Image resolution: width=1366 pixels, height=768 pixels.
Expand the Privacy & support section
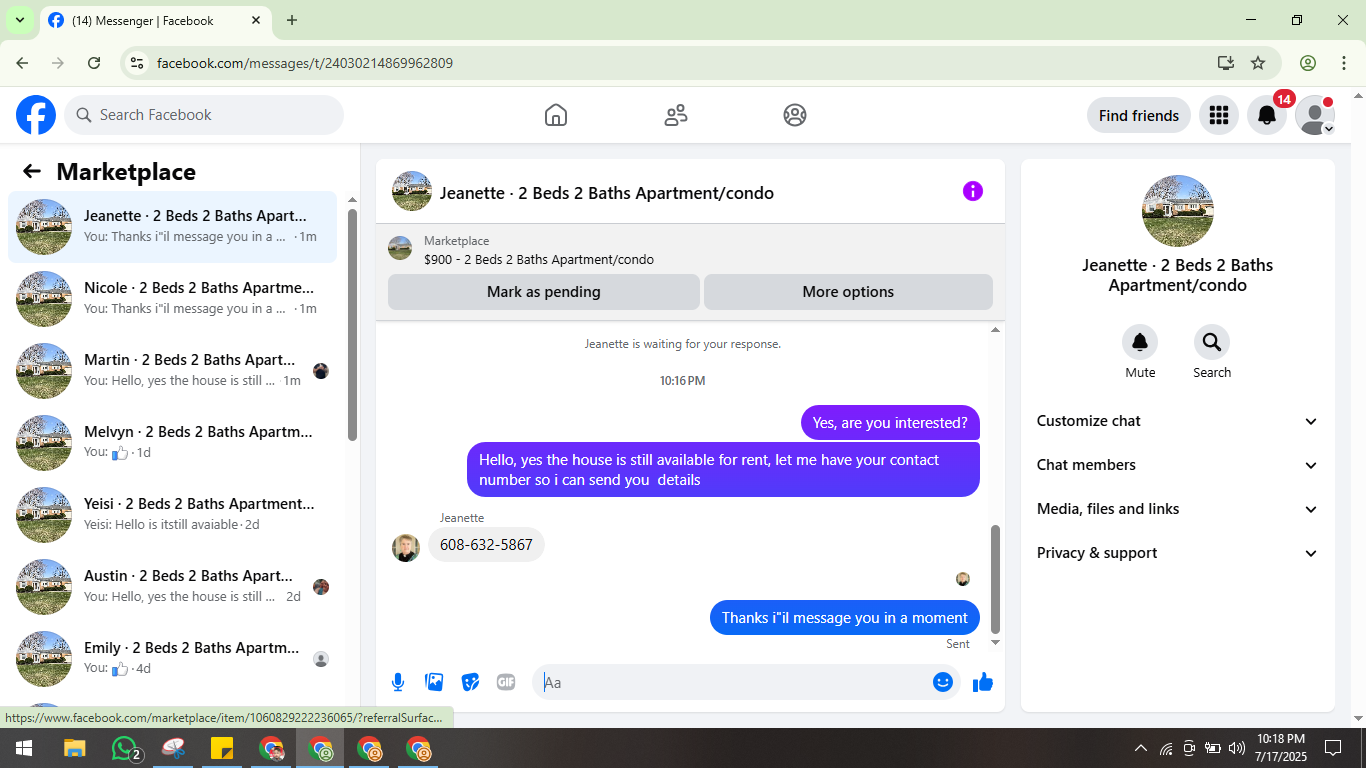(1177, 553)
